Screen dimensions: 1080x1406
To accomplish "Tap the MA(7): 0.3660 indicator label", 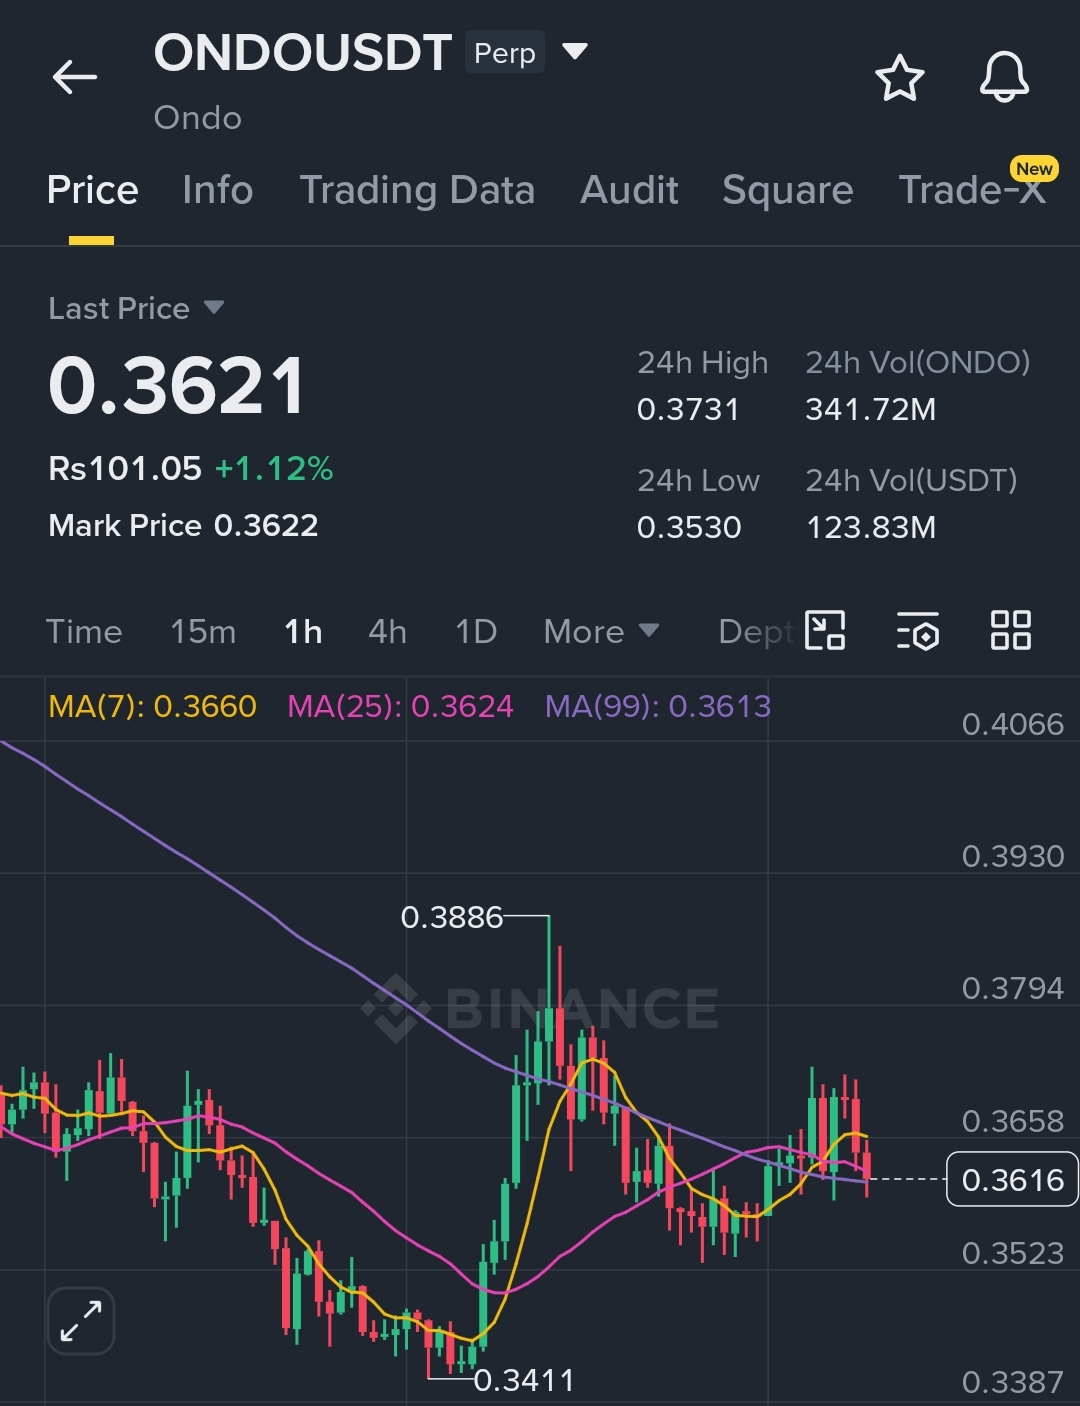I will coord(152,706).
